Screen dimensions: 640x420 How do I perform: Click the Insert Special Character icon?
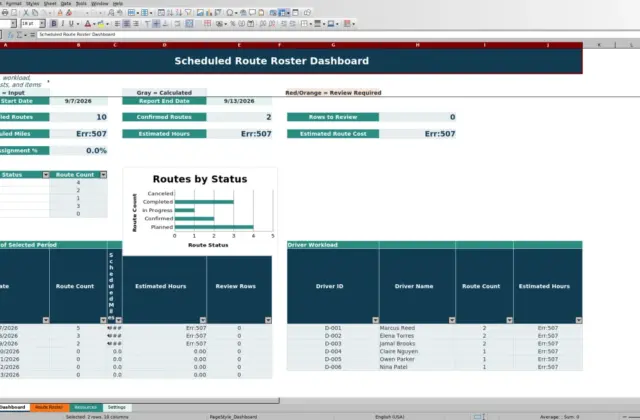230,13
